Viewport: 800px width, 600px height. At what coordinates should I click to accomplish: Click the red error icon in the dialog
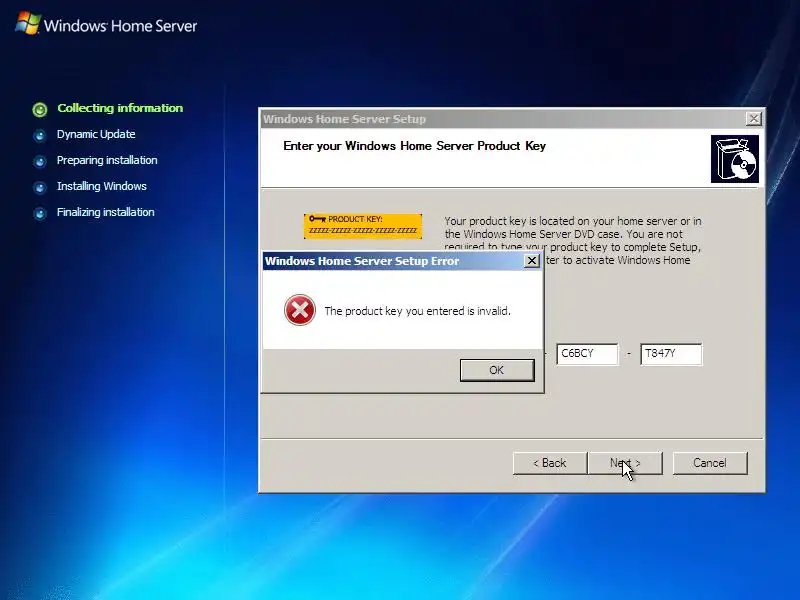coord(299,310)
